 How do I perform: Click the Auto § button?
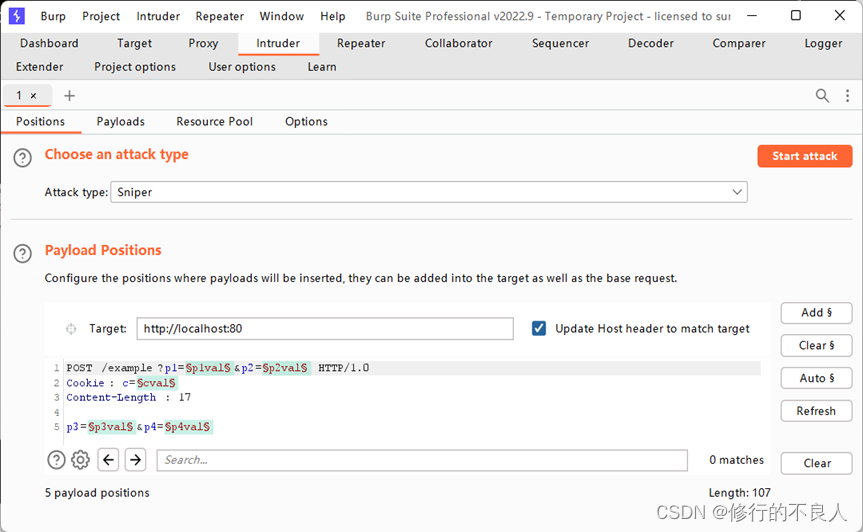click(816, 379)
